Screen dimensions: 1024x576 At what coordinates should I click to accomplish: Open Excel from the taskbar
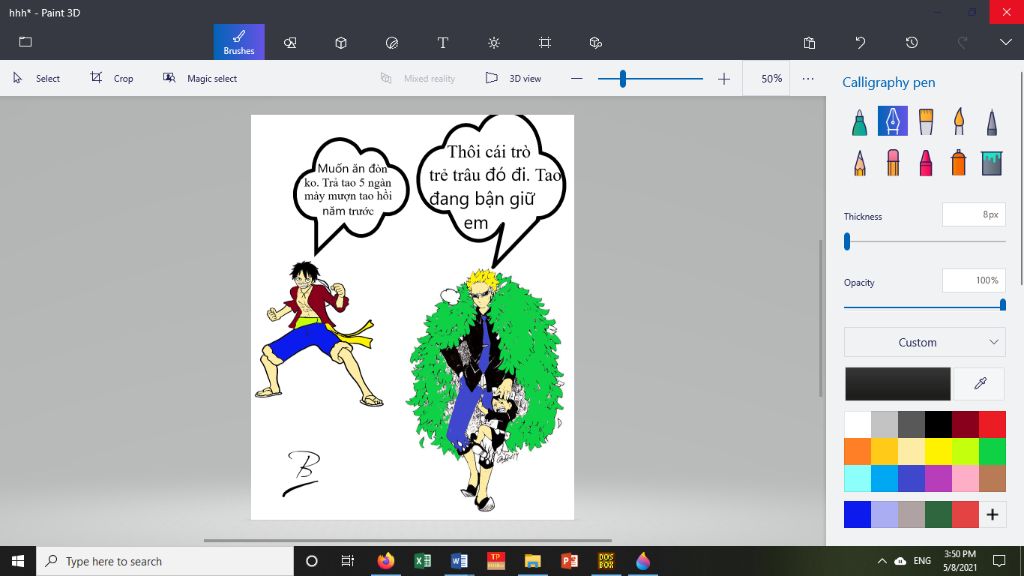click(423, 561)
